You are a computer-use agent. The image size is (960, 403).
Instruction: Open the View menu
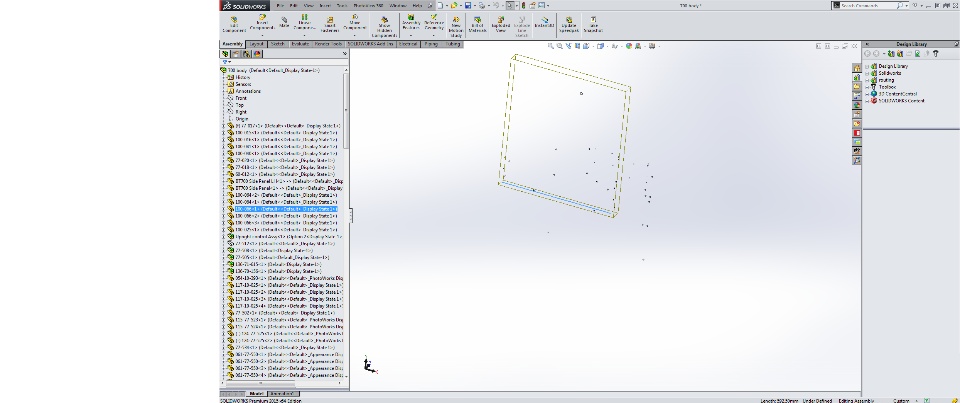click(x=308, y=6)
